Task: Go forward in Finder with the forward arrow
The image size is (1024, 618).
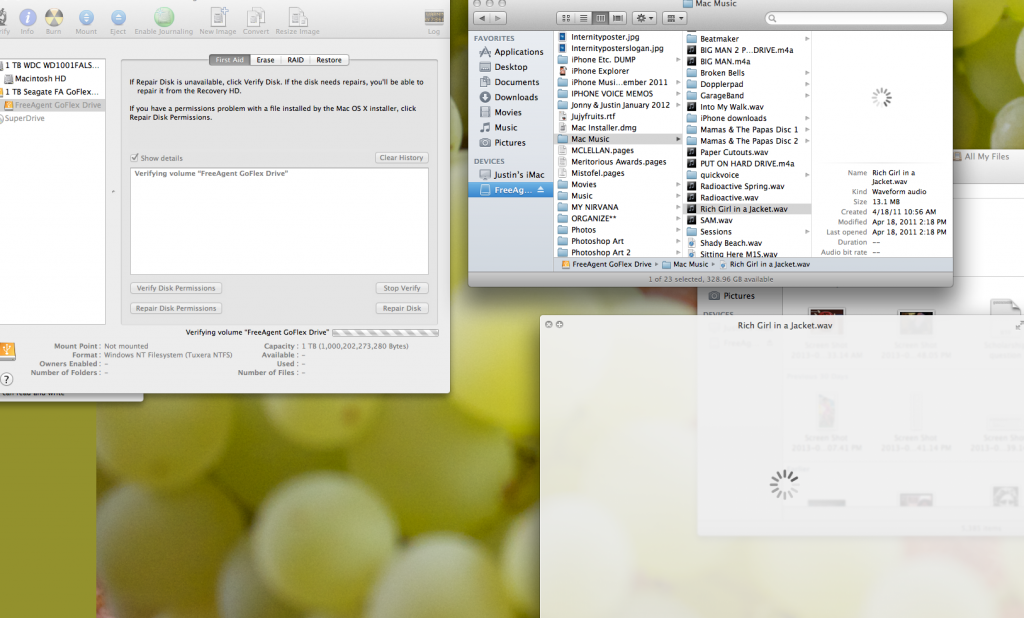Action: click(498, 18)
